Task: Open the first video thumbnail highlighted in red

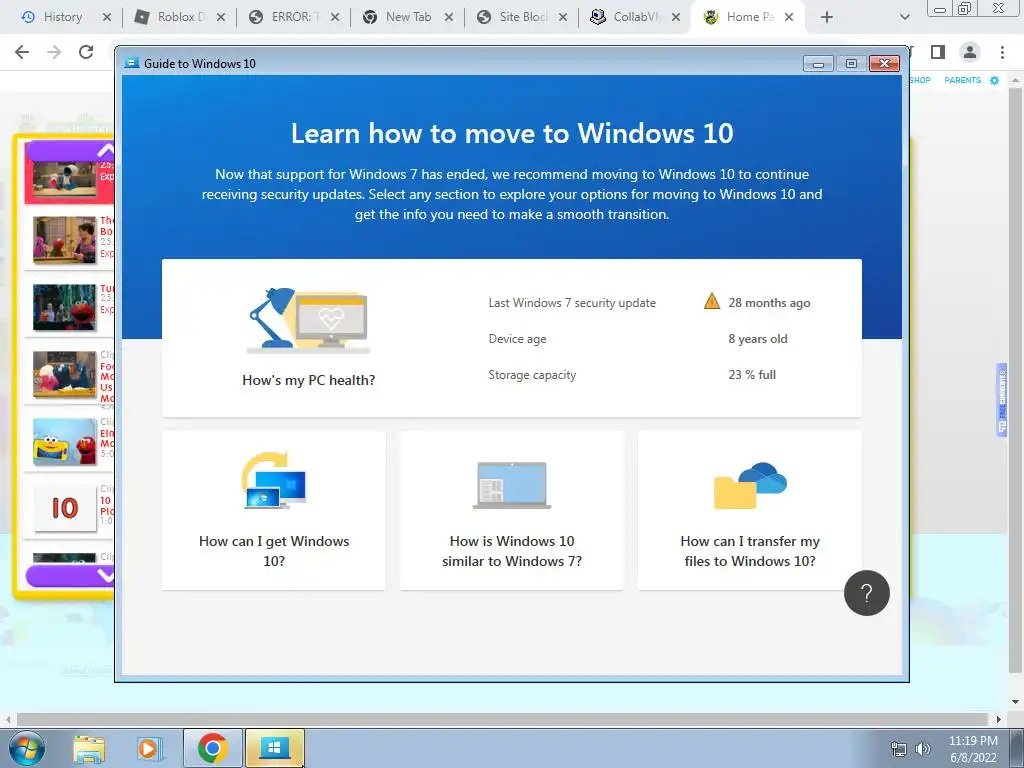Action: coord(64,178)
